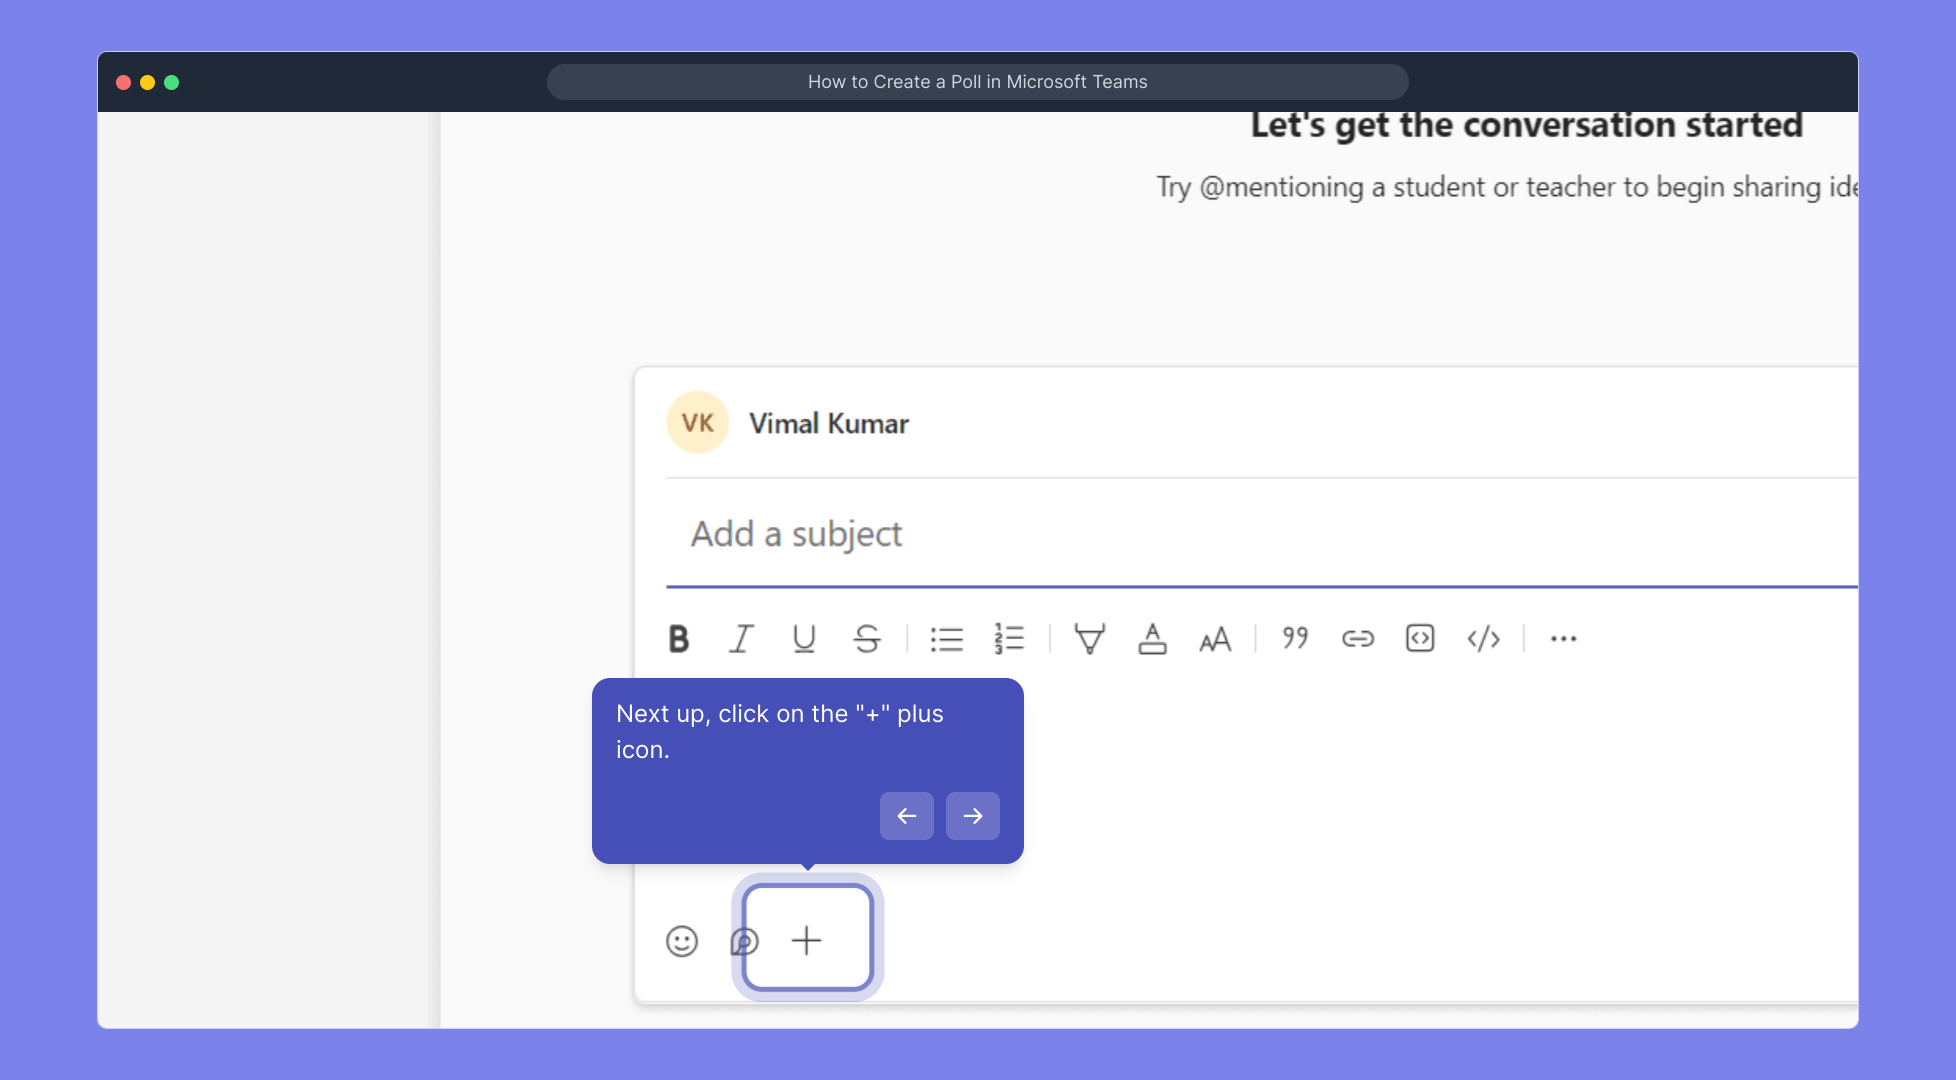
Task: Open the emoji picker
Action: click(681, 941)
